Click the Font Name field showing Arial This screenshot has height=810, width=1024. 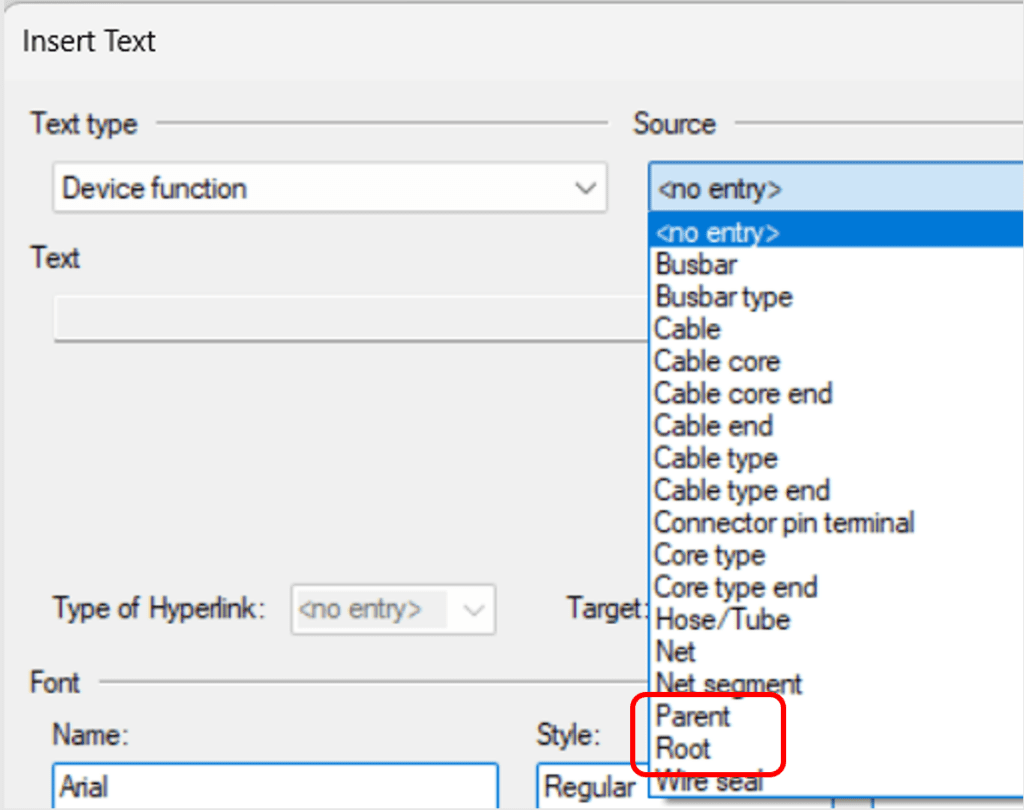pyautogui.click(x=275, y=787)
